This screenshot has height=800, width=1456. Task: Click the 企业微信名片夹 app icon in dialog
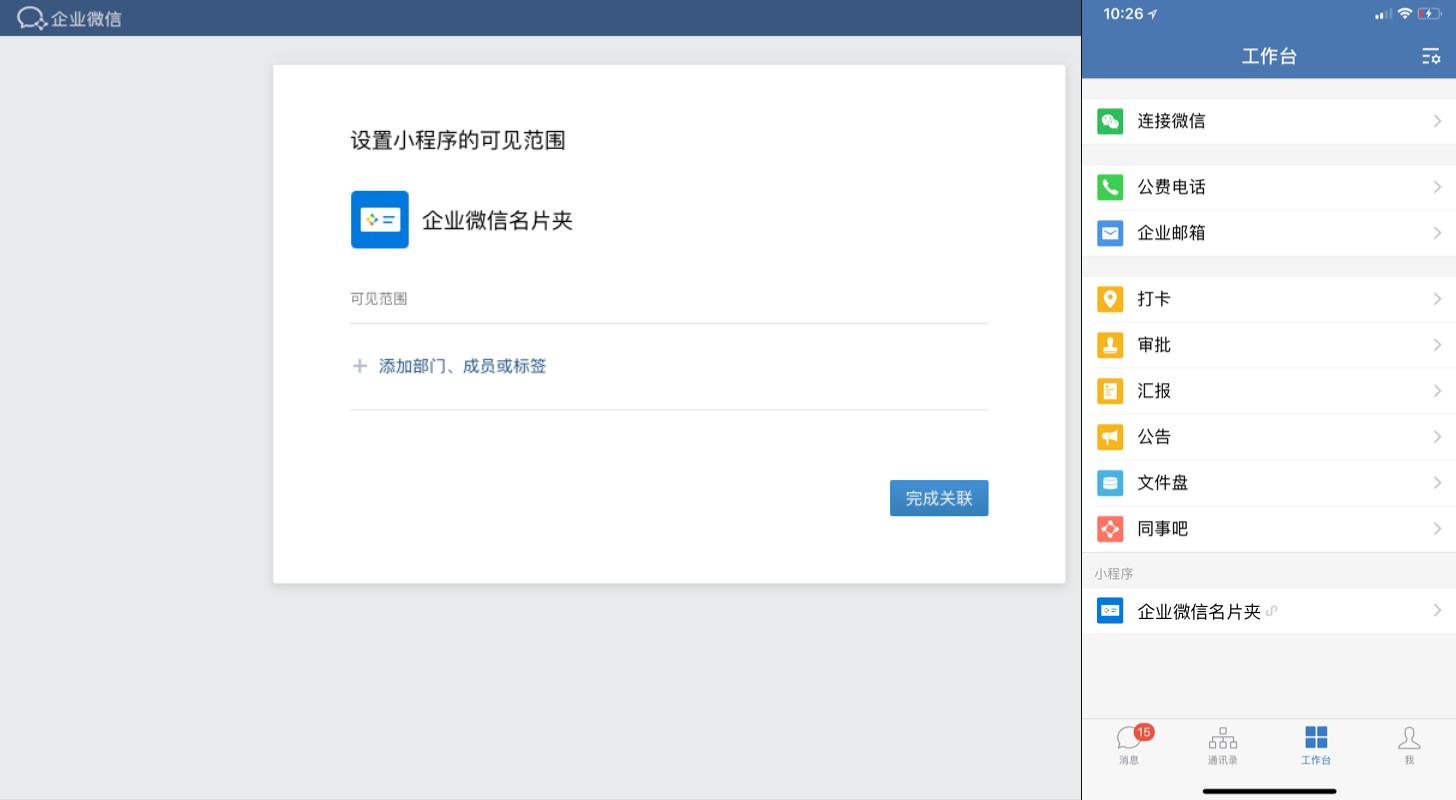tap(380, 219)
